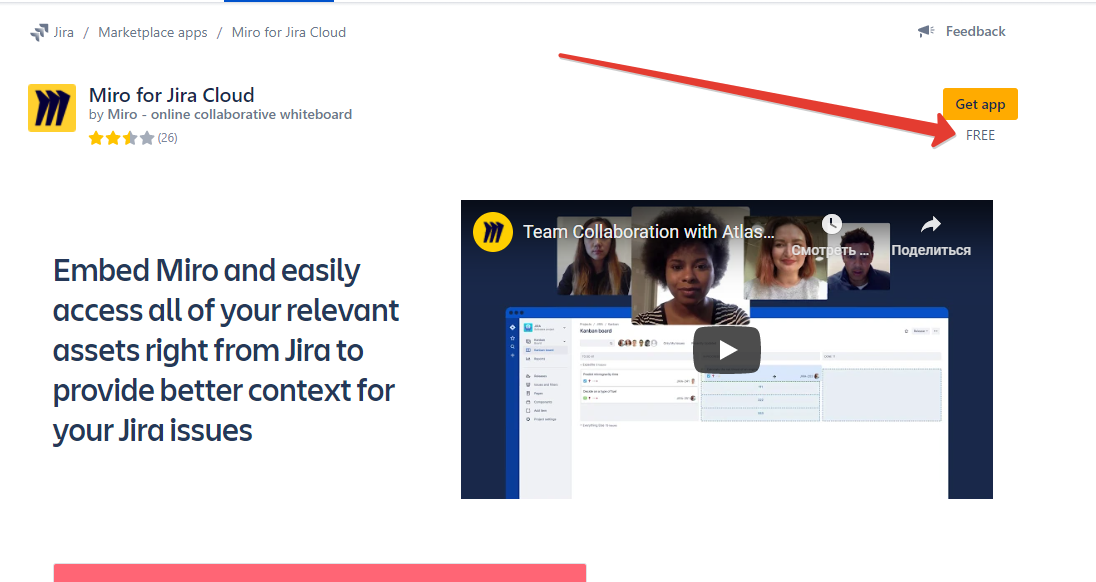The image size is (1096, 582).
Task: Click the Miro channel avatar in video
Action: [493, 231]
